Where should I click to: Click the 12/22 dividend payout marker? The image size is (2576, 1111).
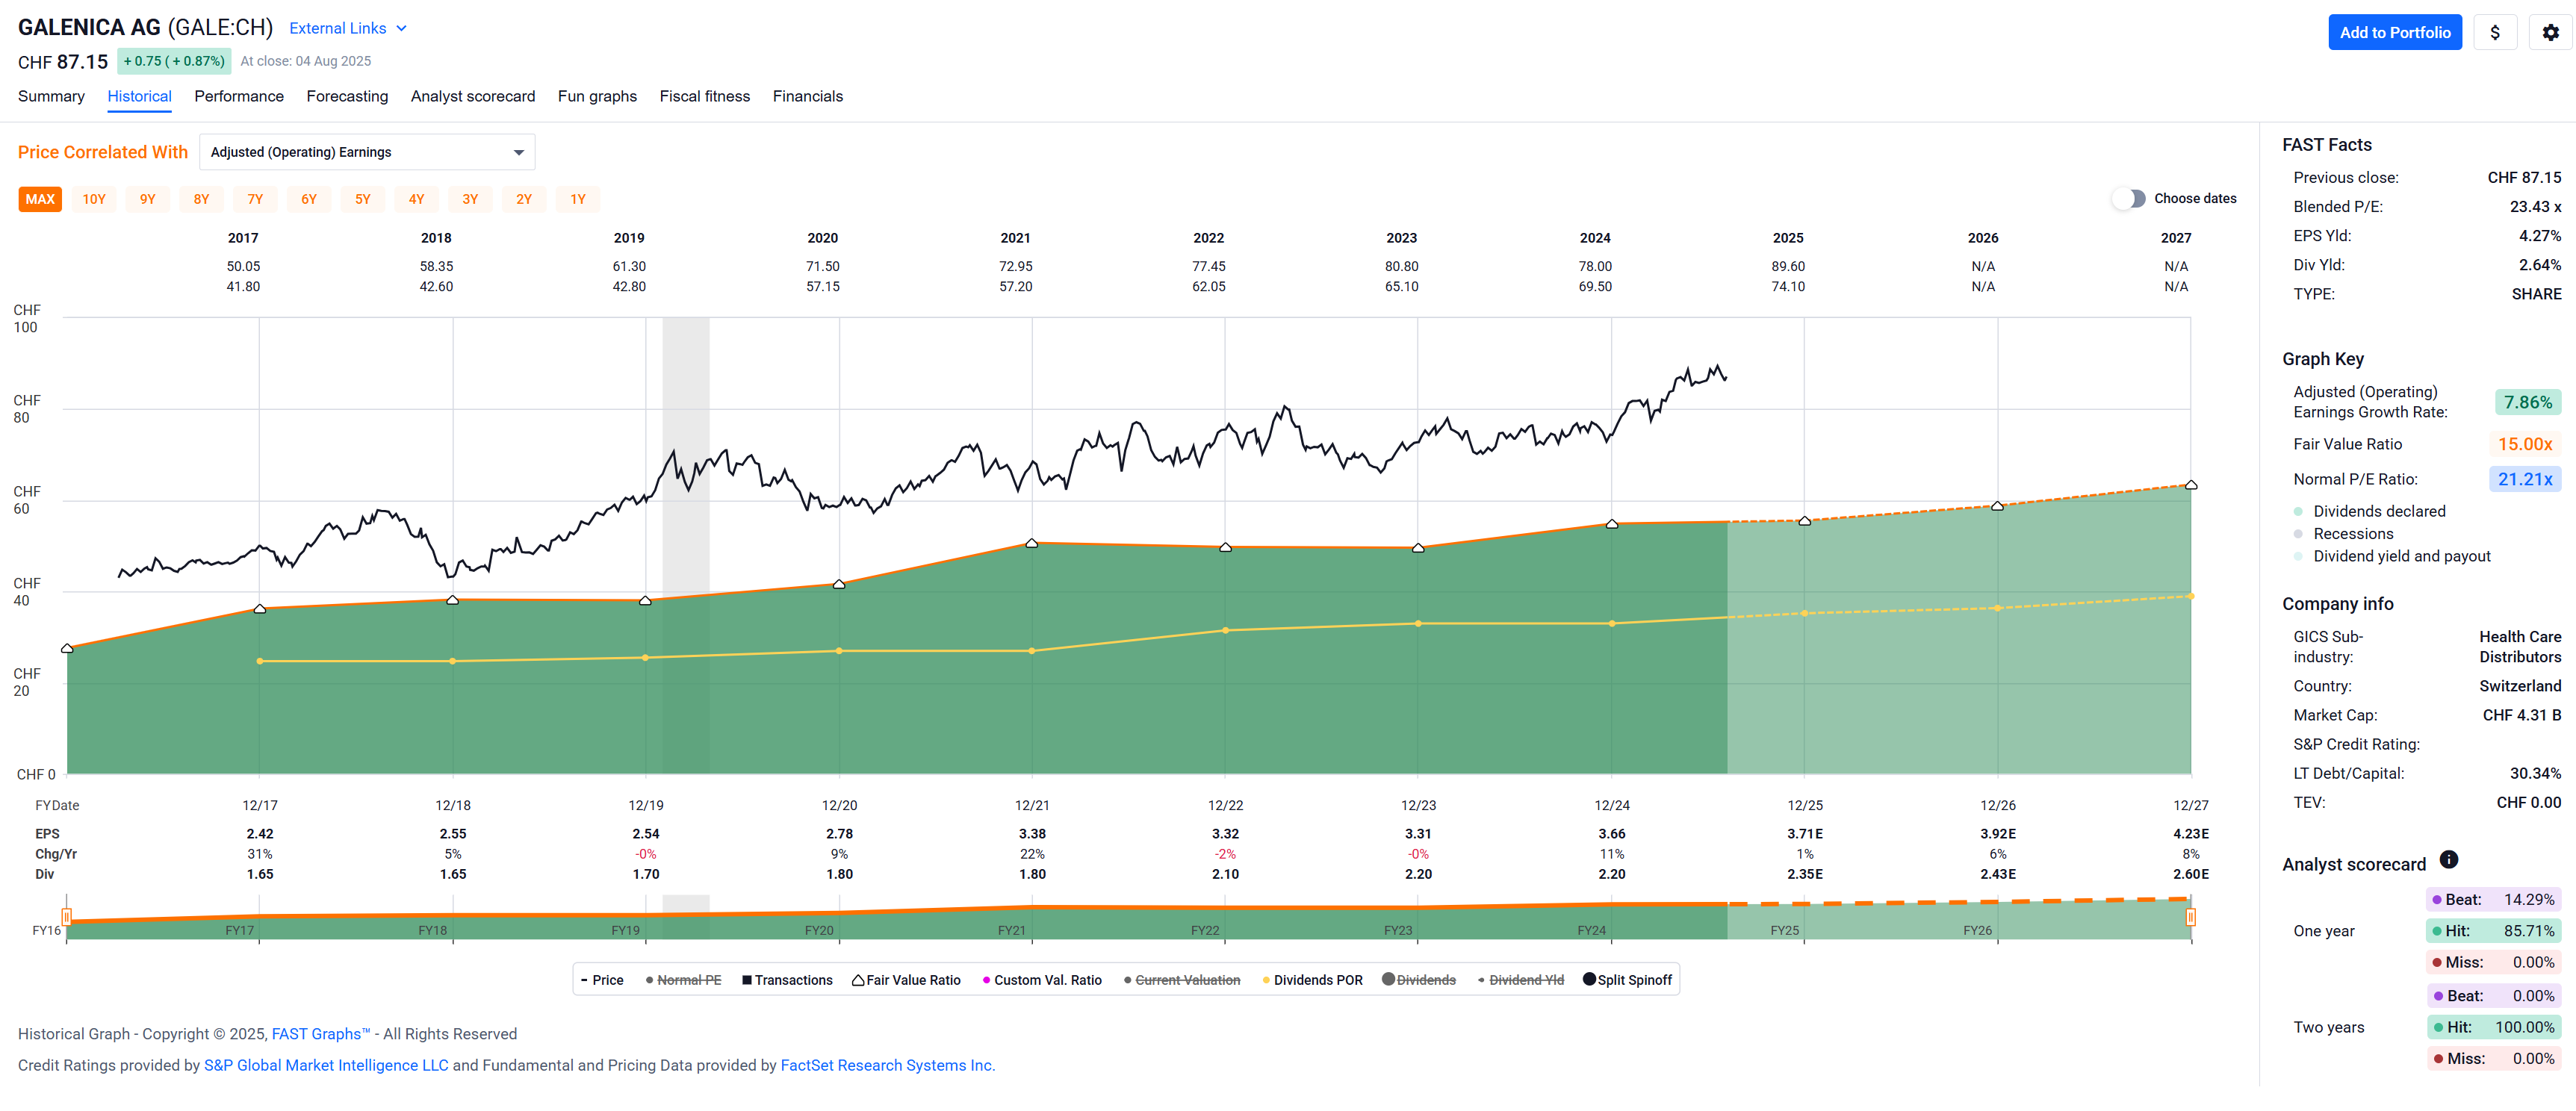point(1225,630)
